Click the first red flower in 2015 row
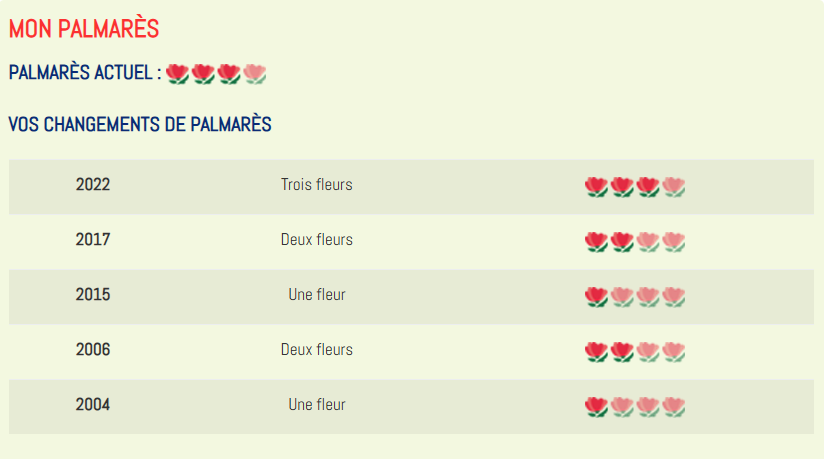Viewport: 825px width, 459px height. pos(596,297)
